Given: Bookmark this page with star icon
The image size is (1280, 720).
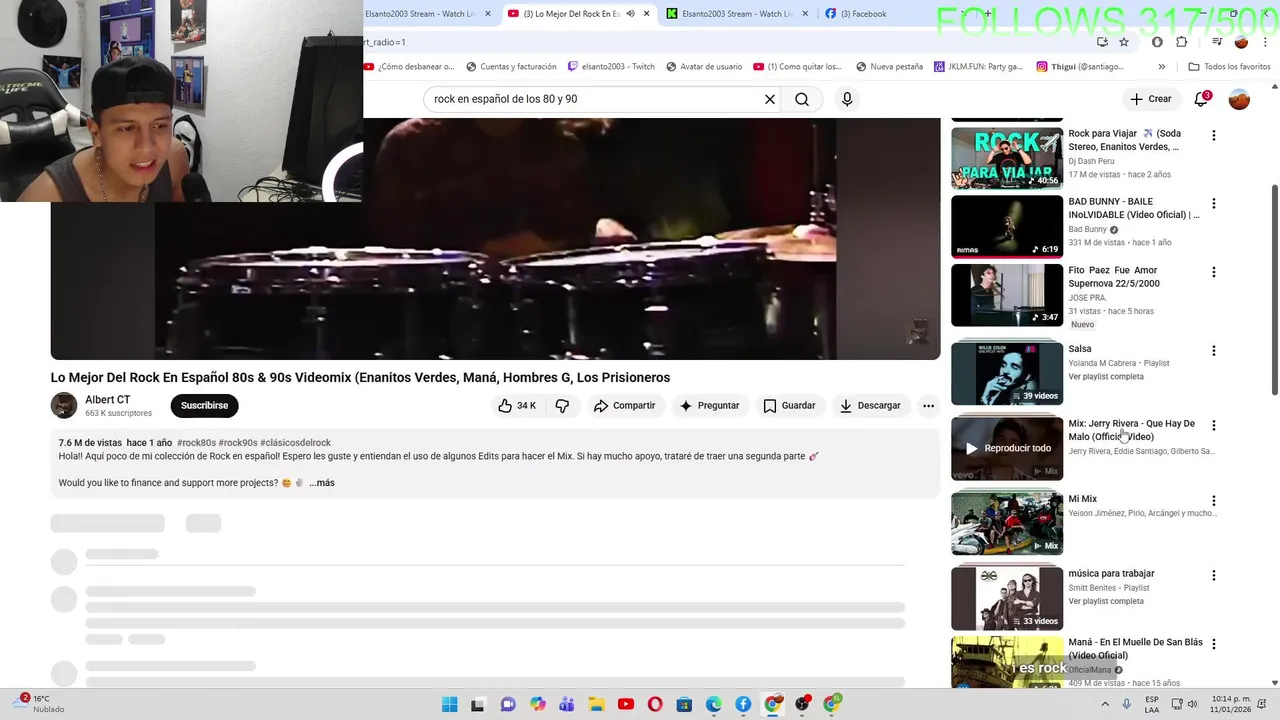Looking at the screenshot, I should (1124, 42).
